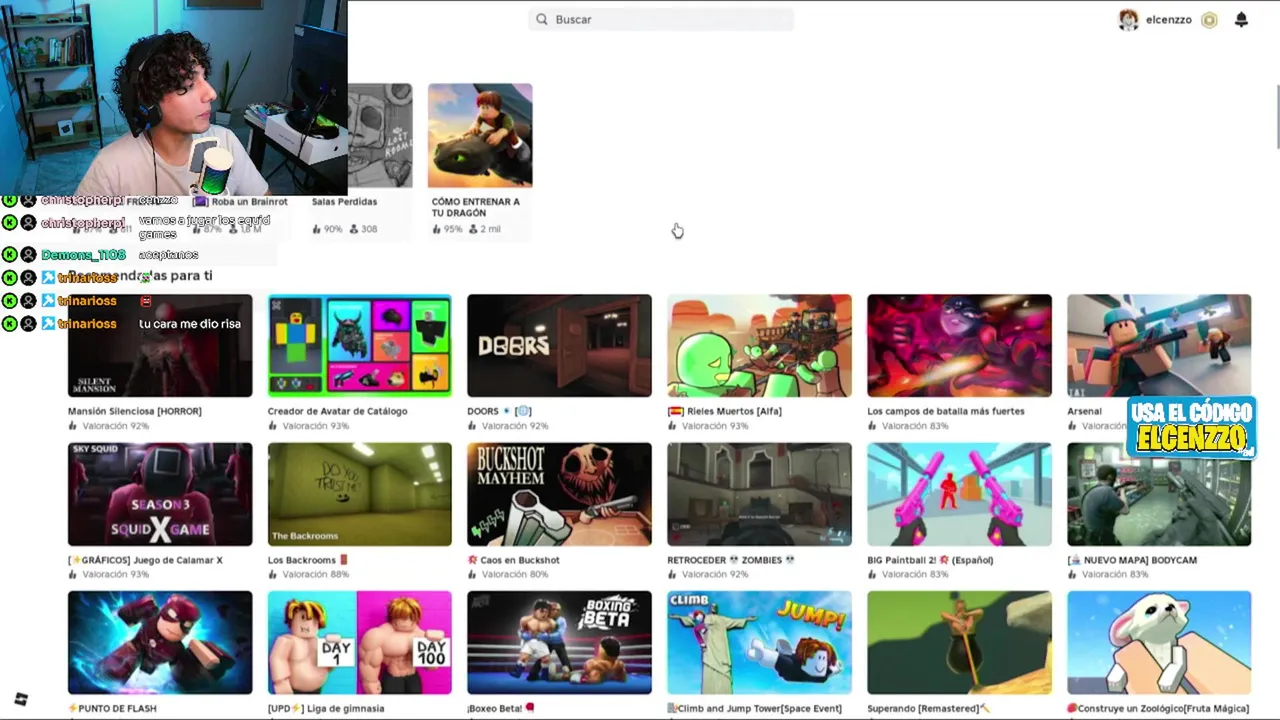Screen dimensions: 1280x720
Task: Click the Juego de Calamar X title
Action: click(145, 560)
